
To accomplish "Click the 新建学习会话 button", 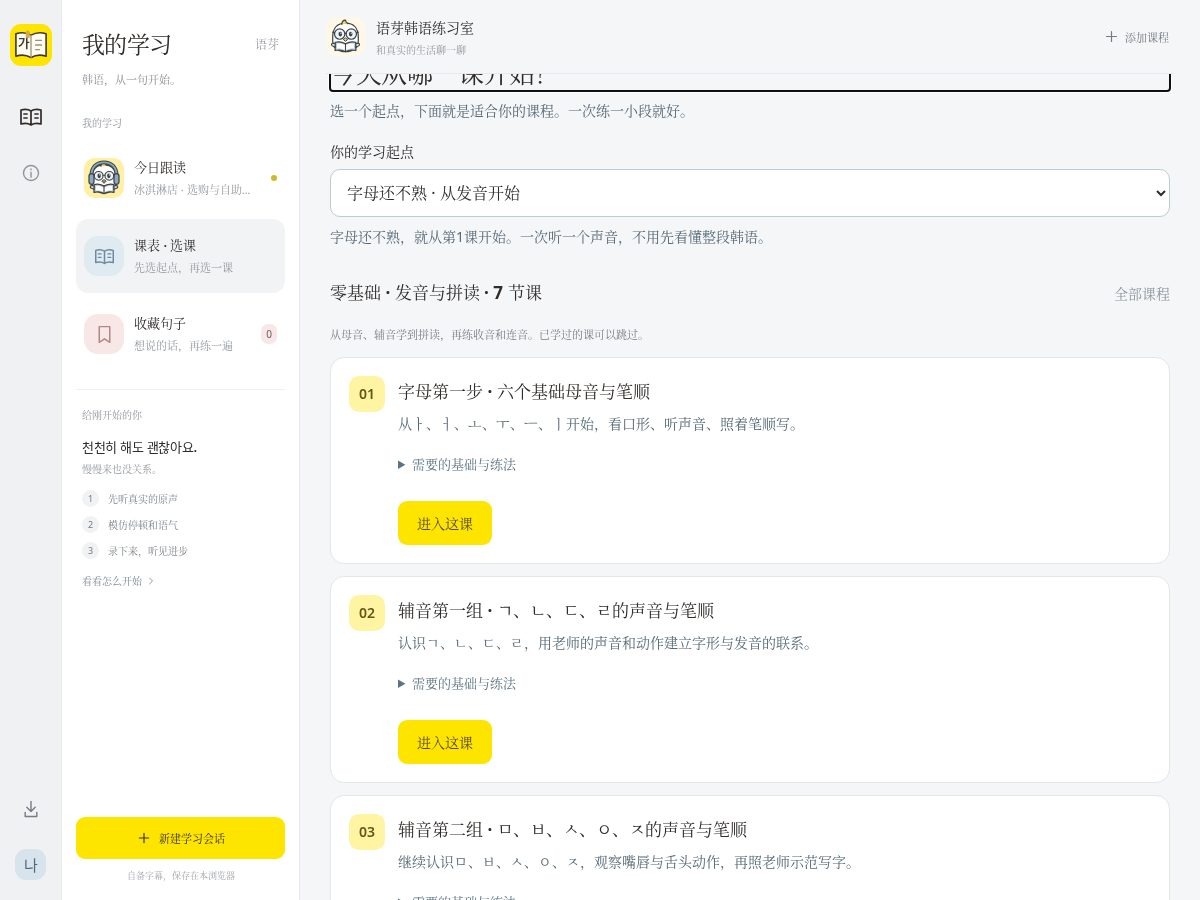I will pyautogui.click(x=180, y=838).
